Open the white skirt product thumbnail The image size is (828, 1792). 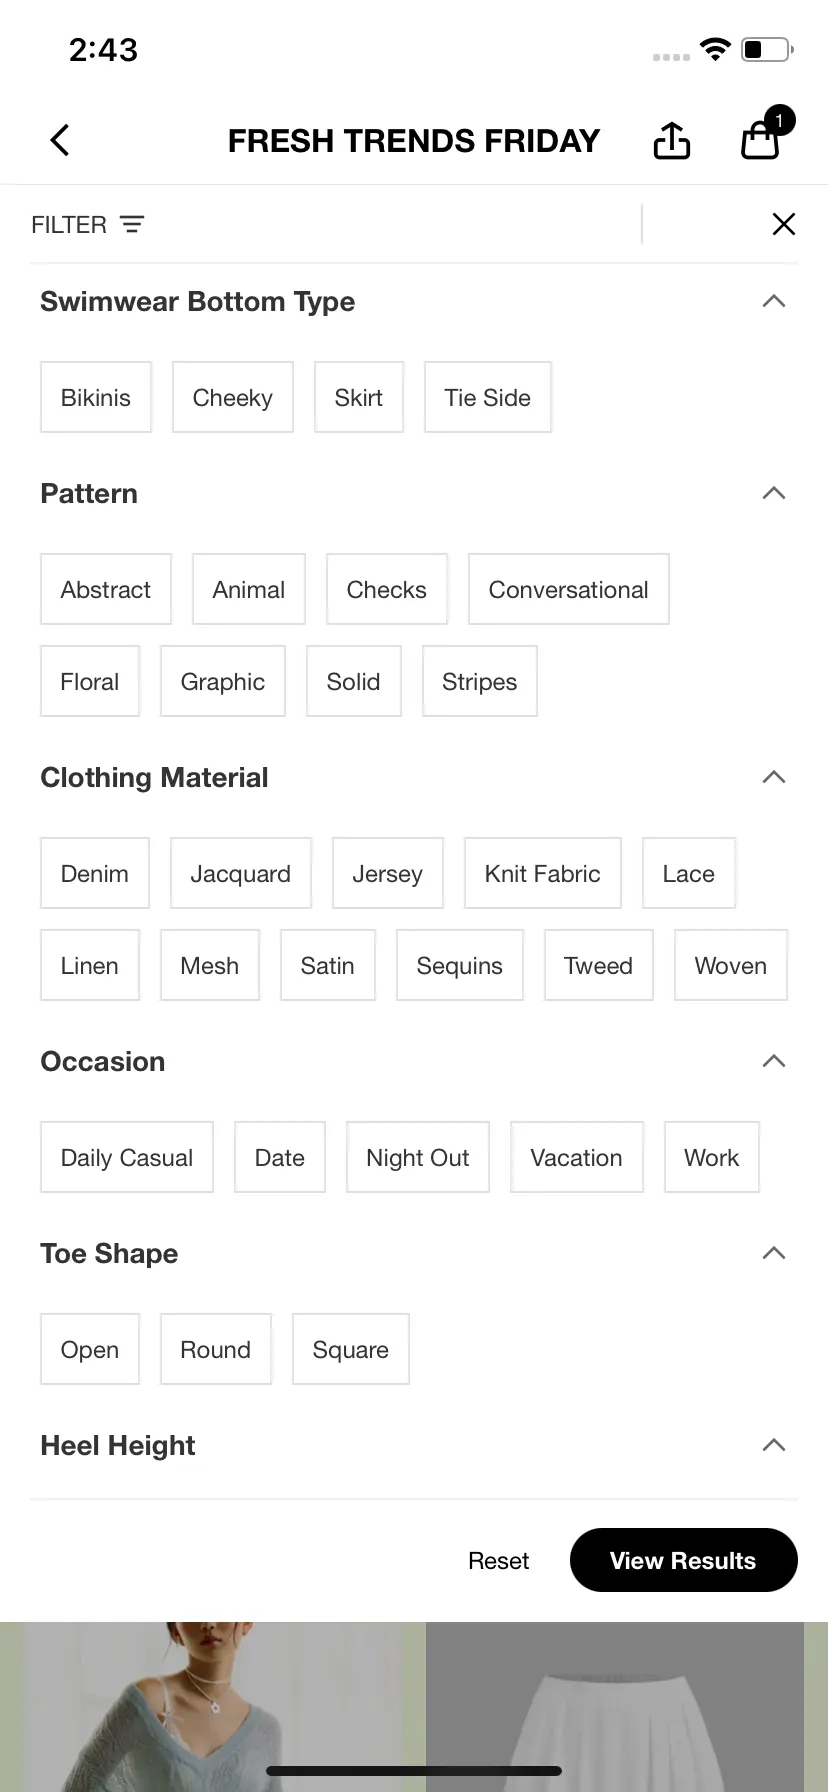coord(615,1707)
